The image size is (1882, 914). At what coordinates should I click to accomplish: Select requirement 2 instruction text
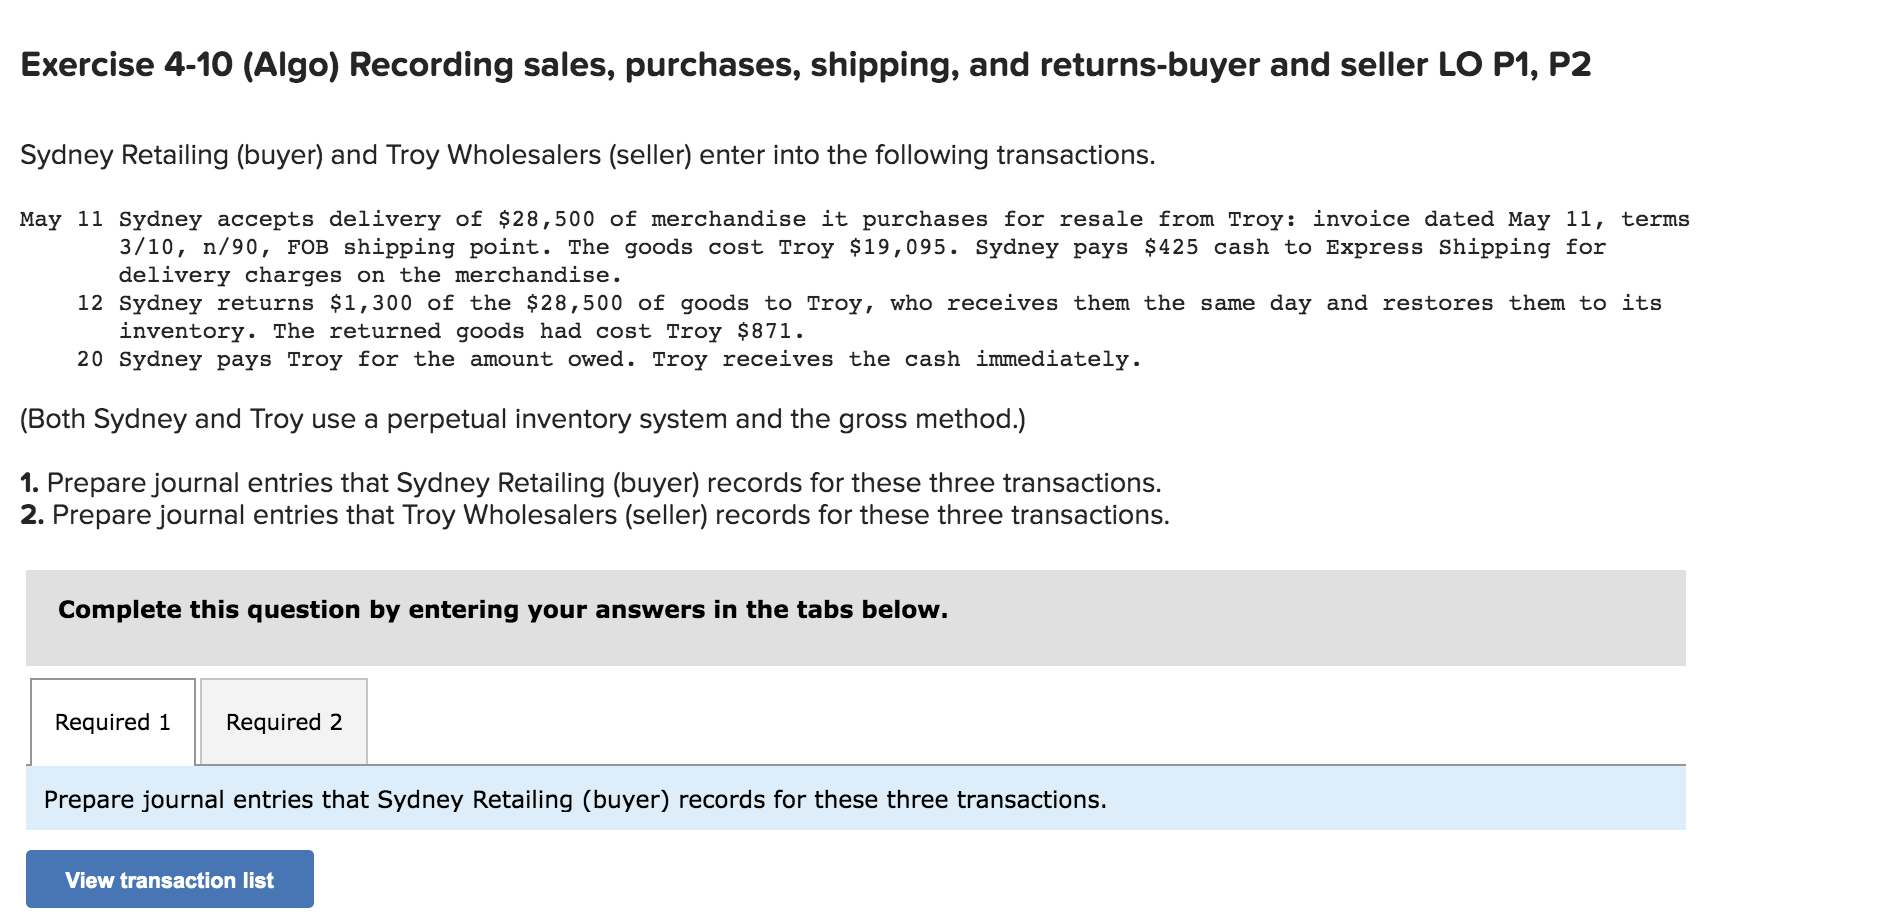click(595, 515)
